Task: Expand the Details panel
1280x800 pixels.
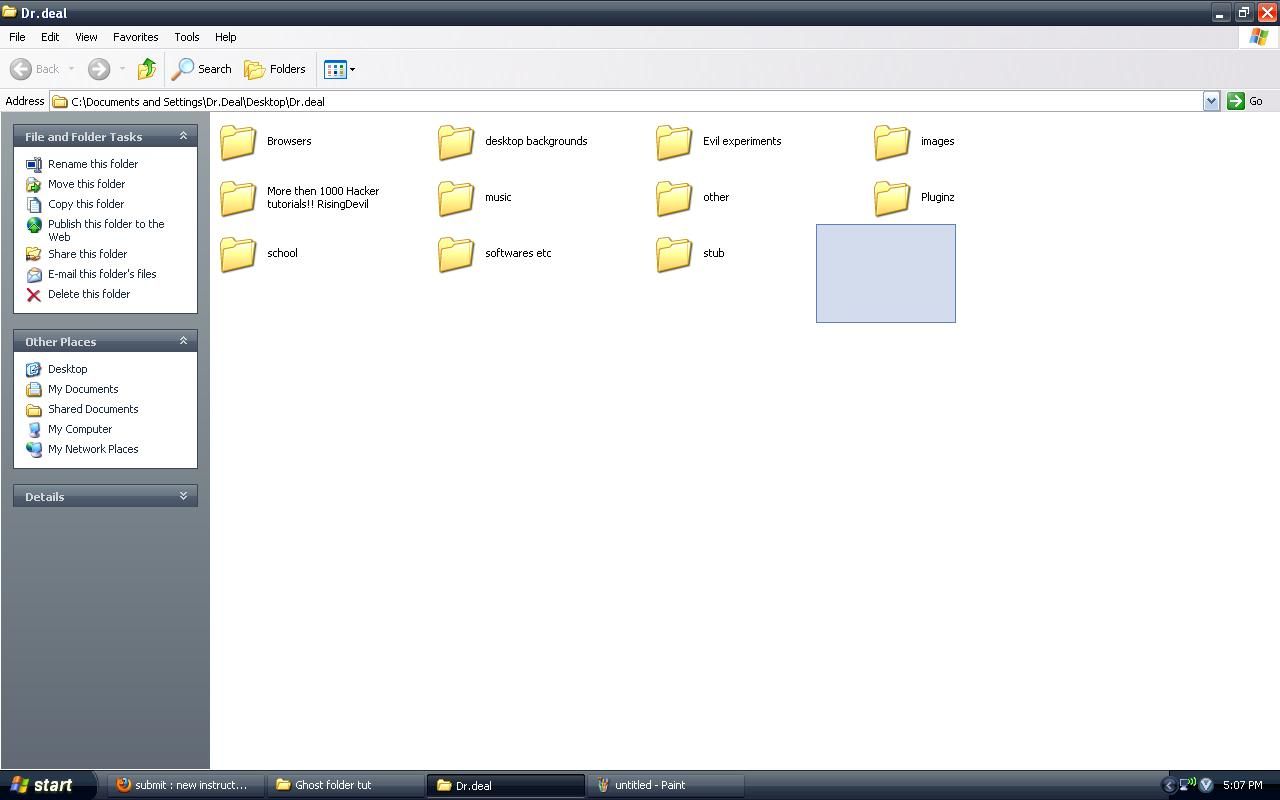Action: [183, 495]
